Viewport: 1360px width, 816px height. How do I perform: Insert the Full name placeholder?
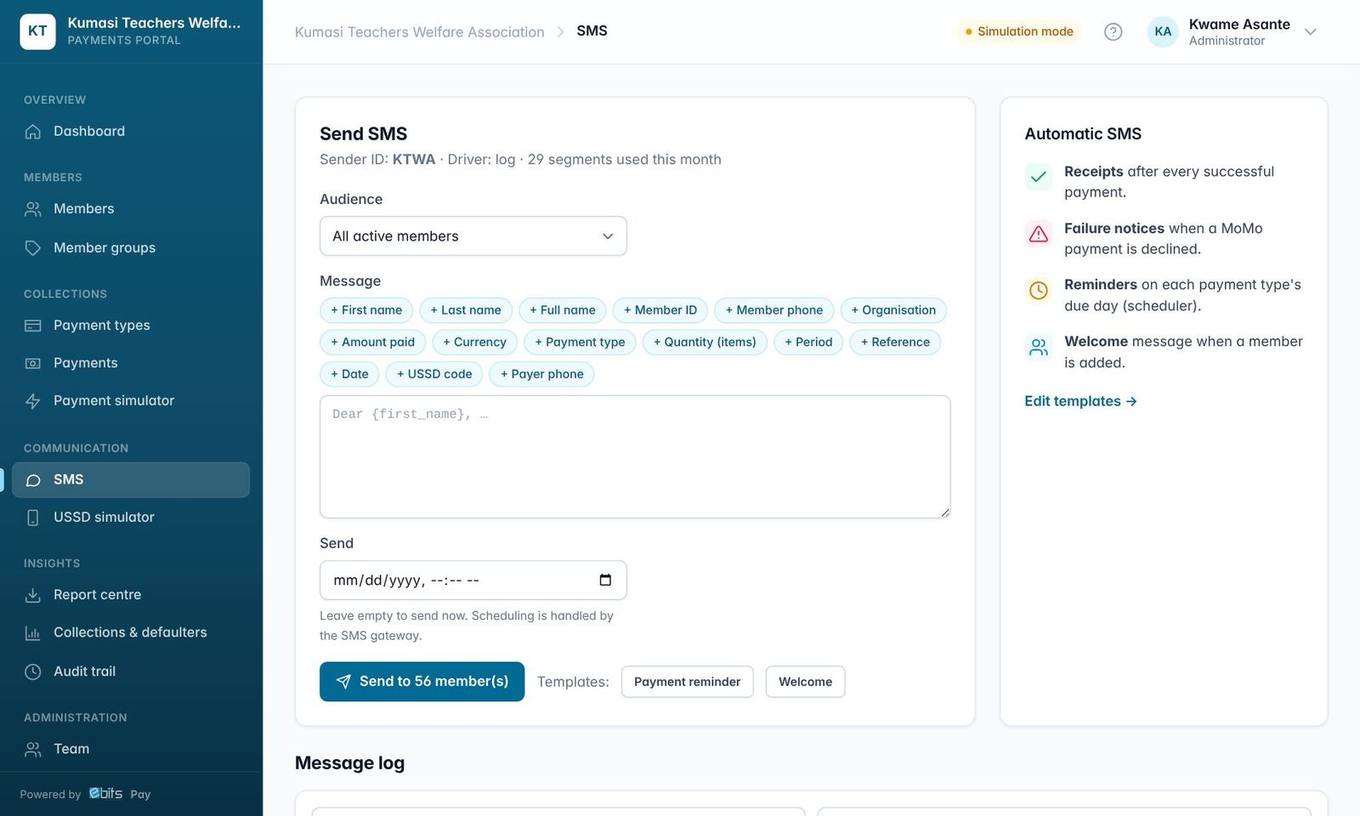(563, 310)
